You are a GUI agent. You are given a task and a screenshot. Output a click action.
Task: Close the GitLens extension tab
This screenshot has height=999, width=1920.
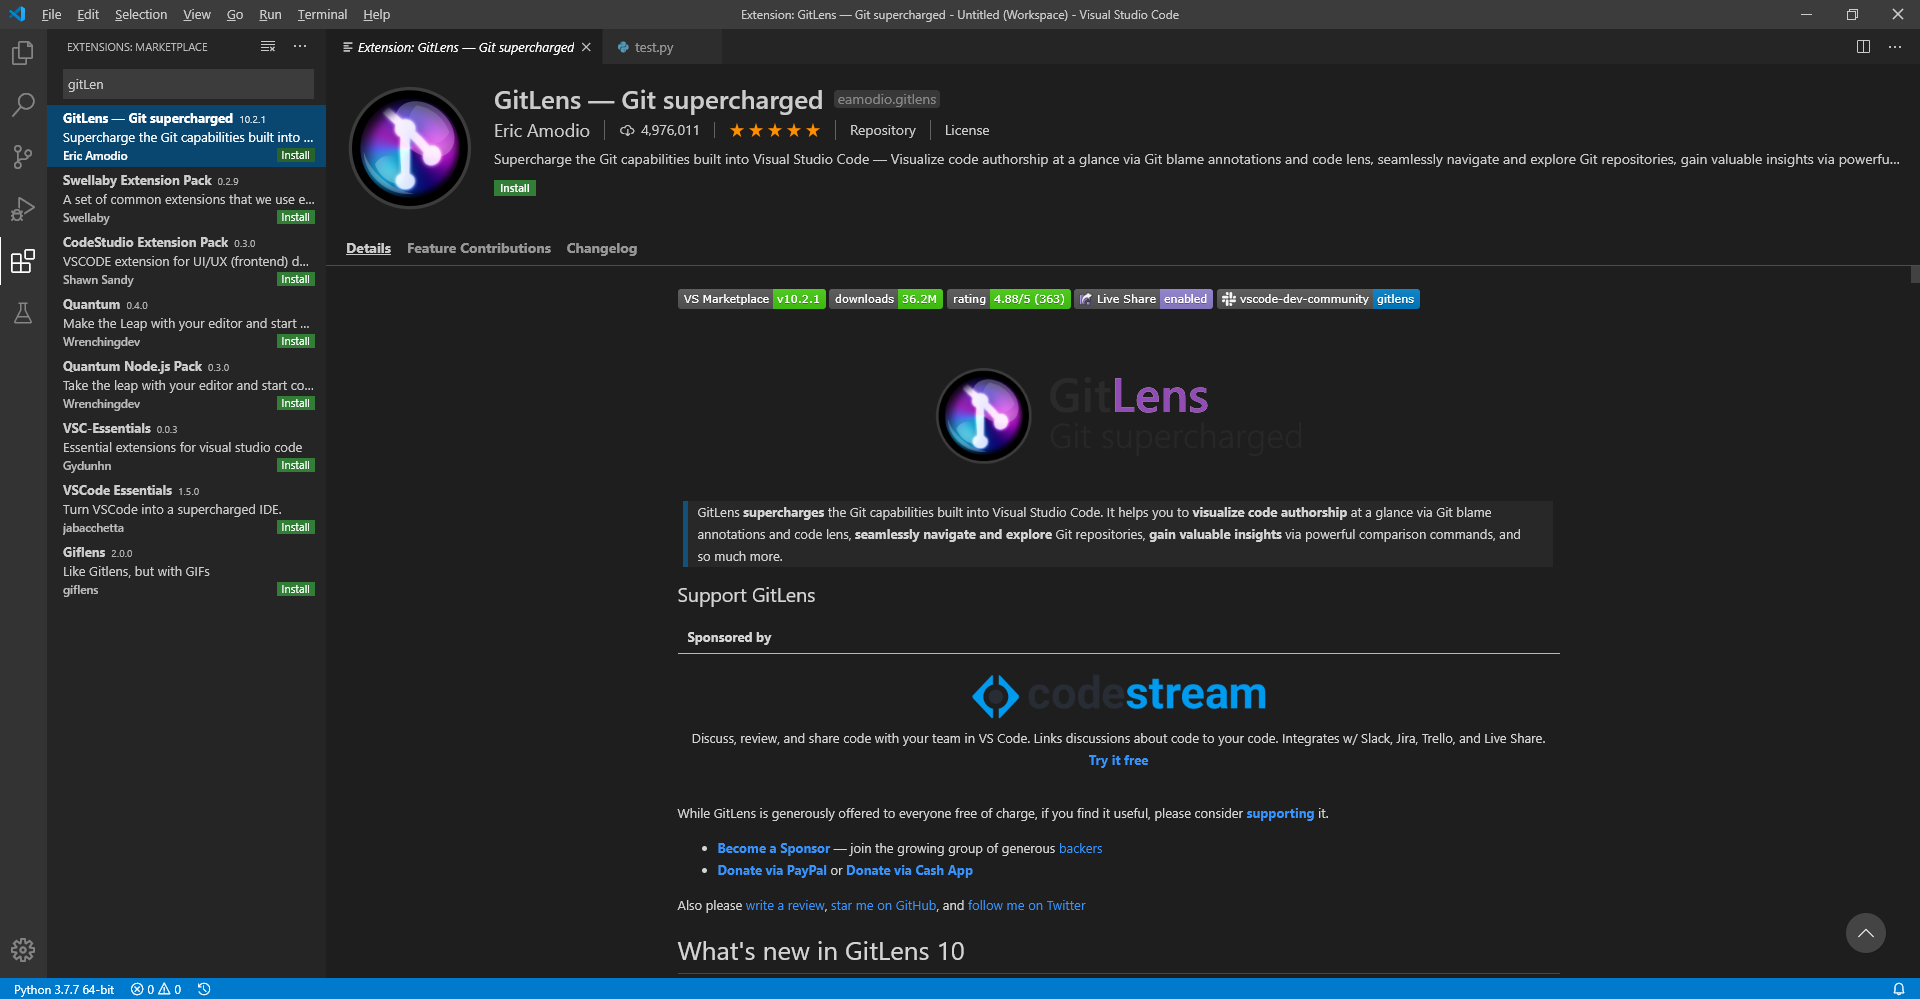(x=586, y=47)
